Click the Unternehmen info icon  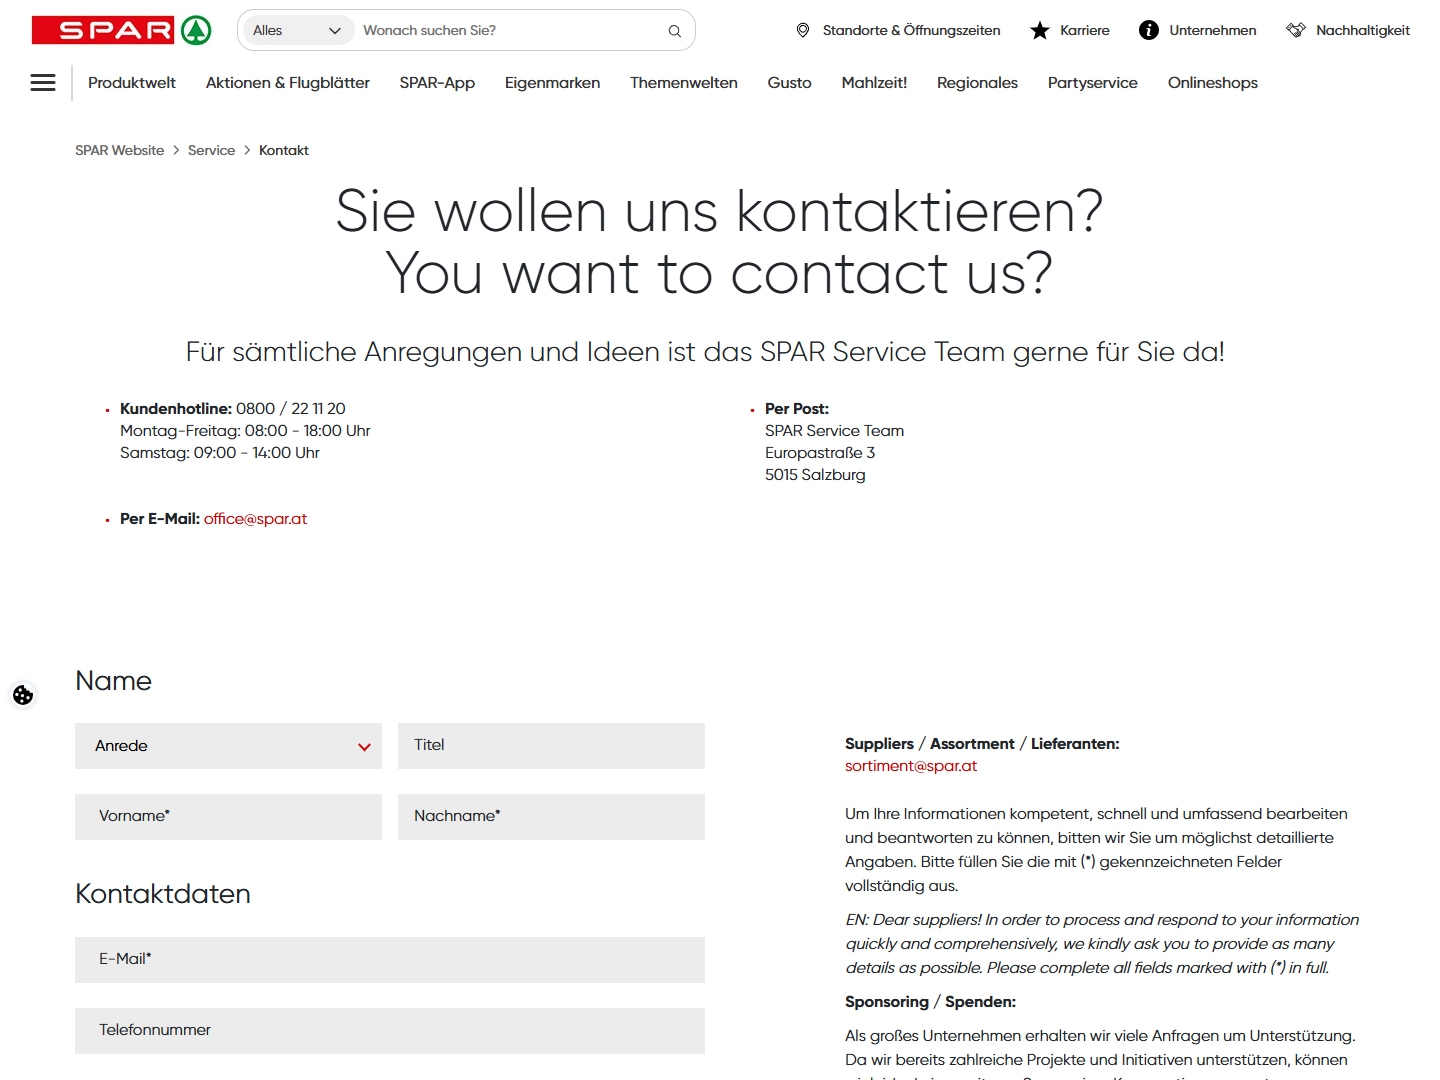pos(1149,30)
